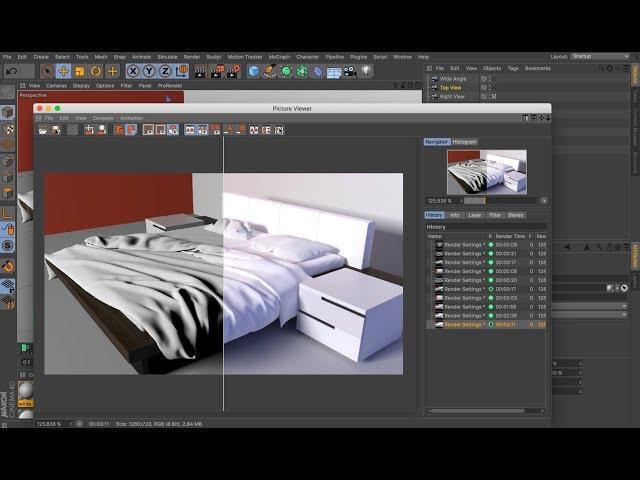Click the Undo arrow in main toolbar
This screenshot has width=640, height=480.
12,71
